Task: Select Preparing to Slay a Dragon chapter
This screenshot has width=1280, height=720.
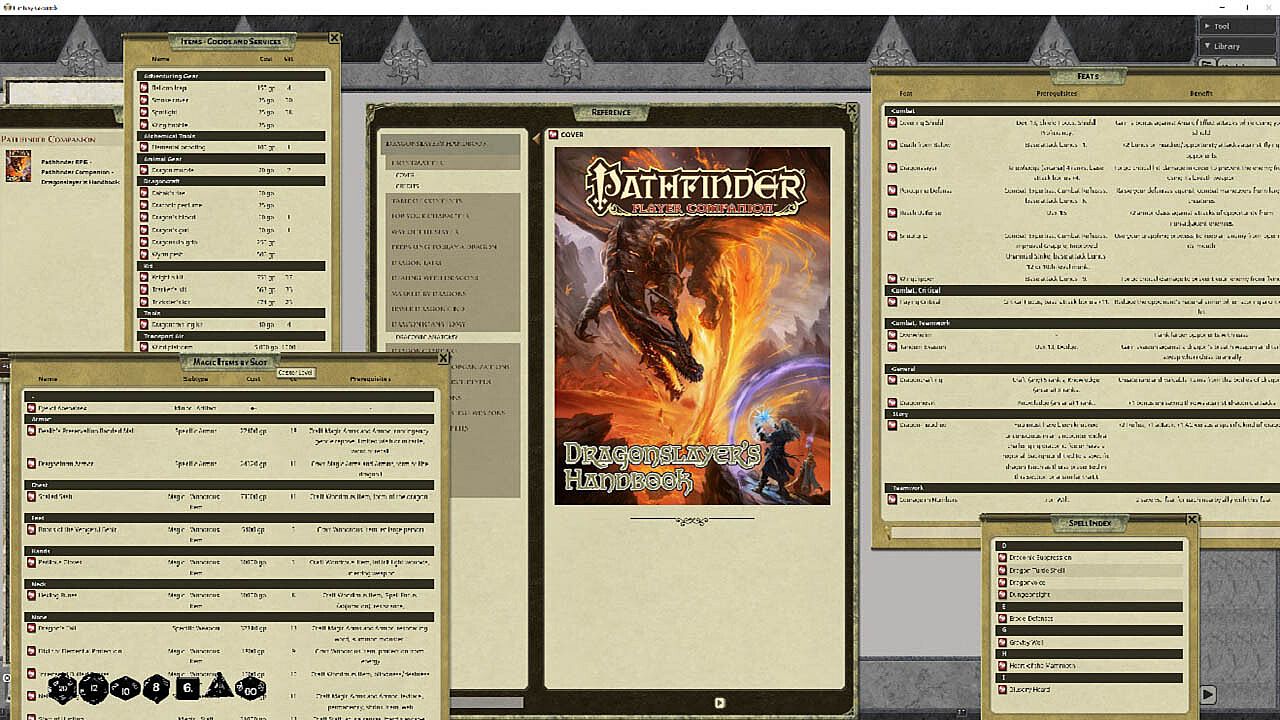Action: [x=443, y=247]
